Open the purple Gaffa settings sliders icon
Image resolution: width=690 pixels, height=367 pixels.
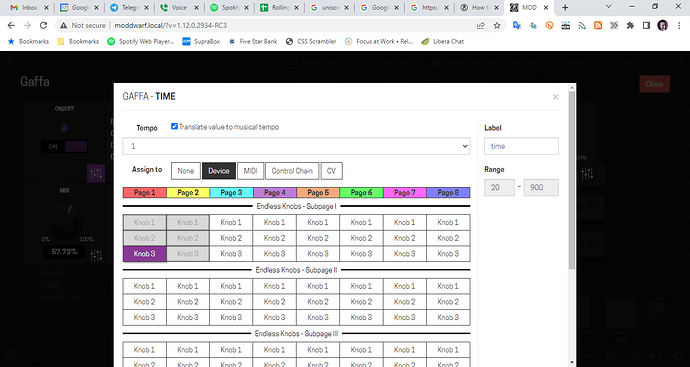point(95,173)
